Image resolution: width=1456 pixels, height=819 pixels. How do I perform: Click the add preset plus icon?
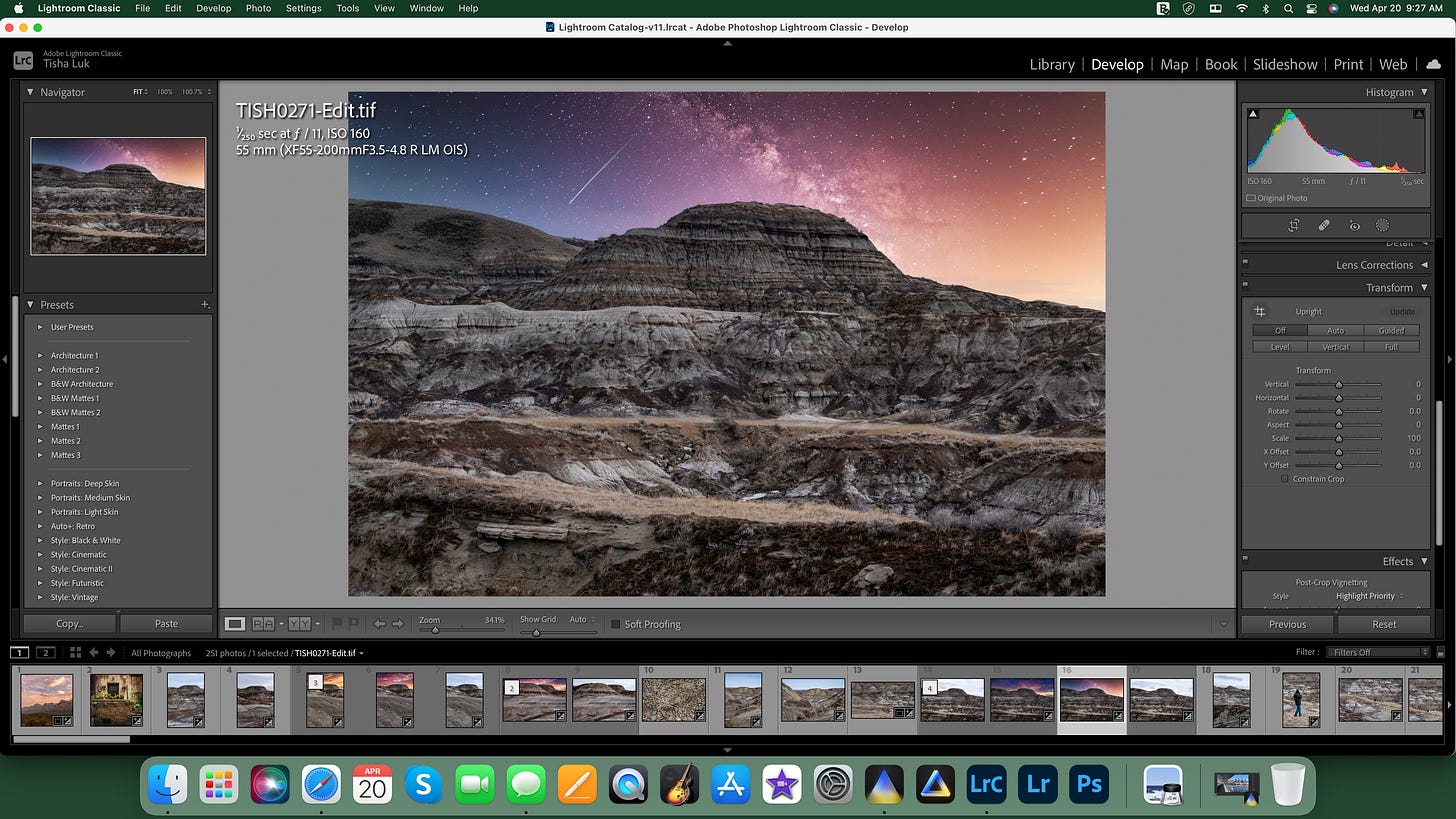205,304
